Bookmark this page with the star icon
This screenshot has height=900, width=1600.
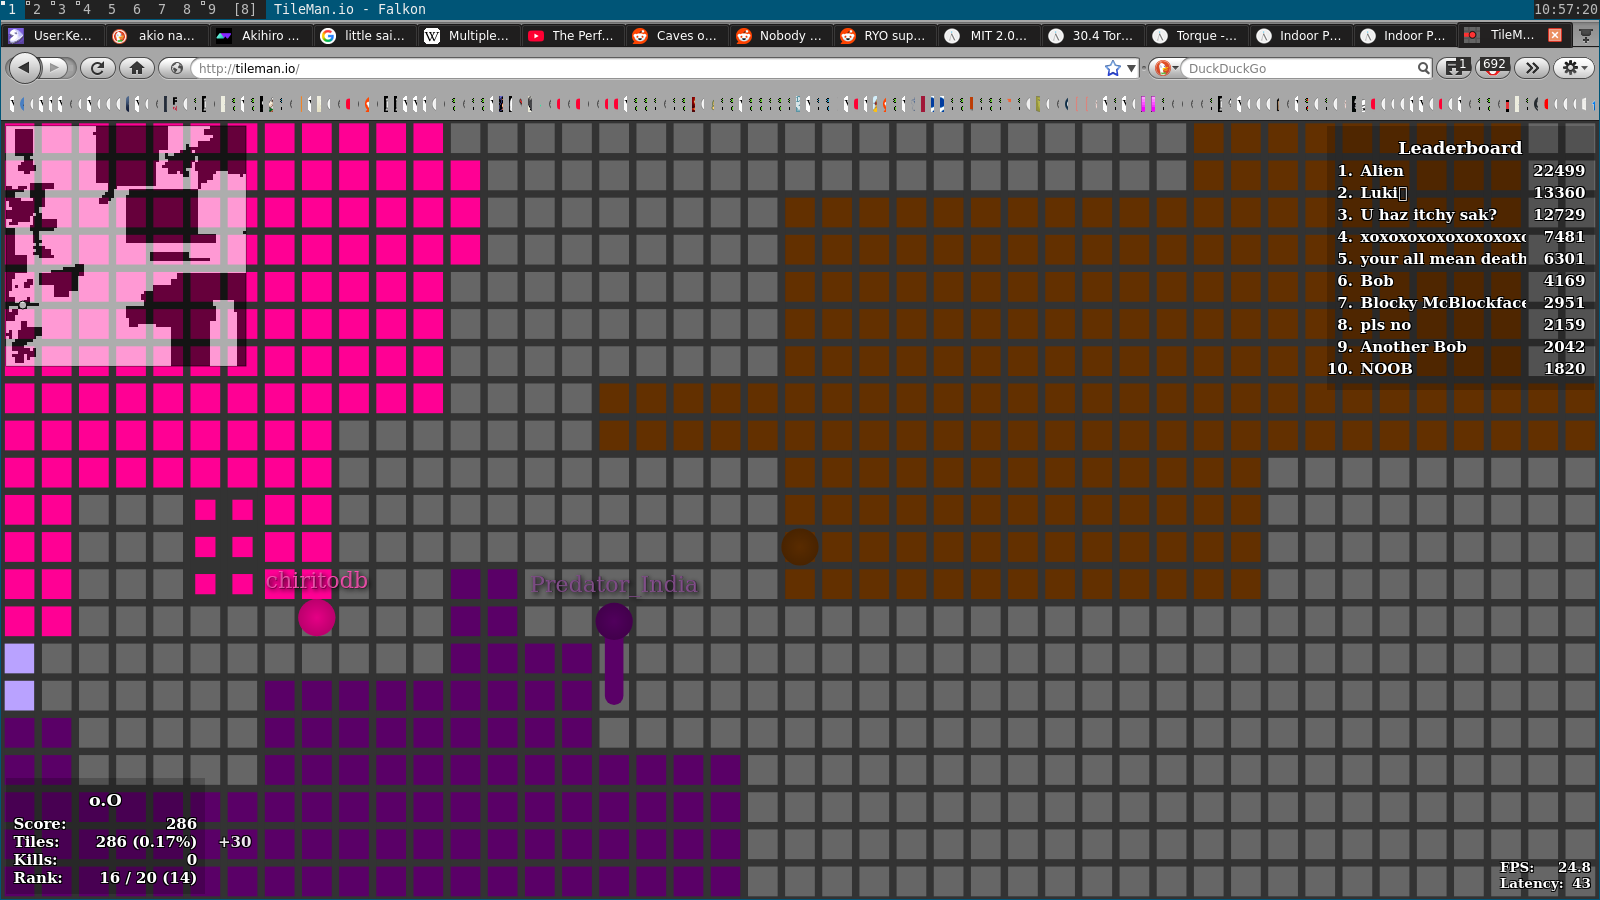[x=1113, y=68]
